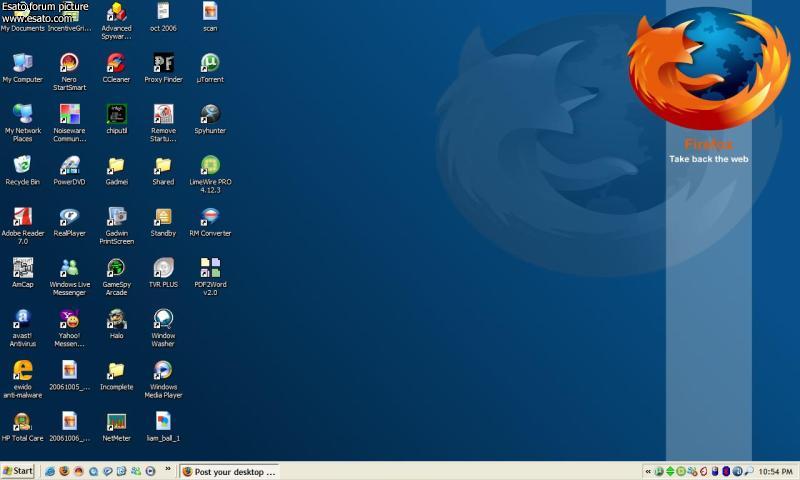800x480 pixels.
Task: Open Window Washer shortcut
Action: 163,327
